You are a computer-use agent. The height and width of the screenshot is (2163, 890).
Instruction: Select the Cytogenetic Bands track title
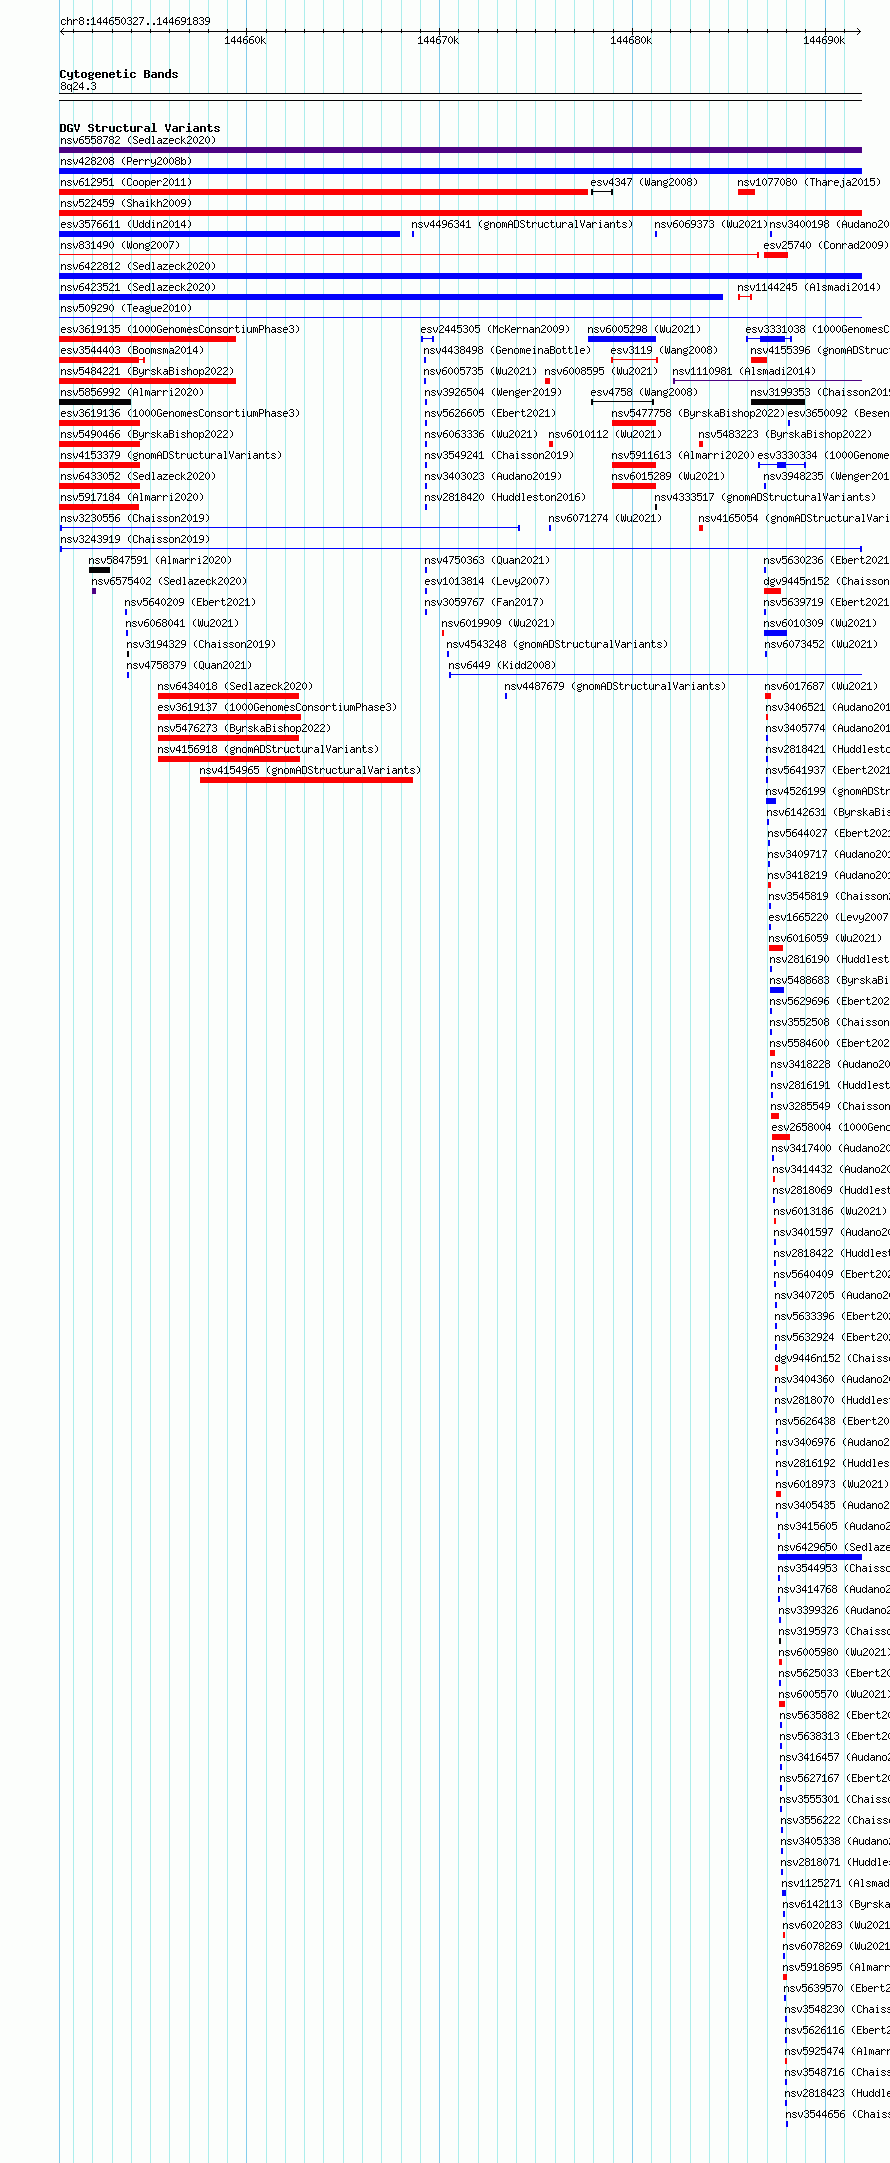pos(119,74)
